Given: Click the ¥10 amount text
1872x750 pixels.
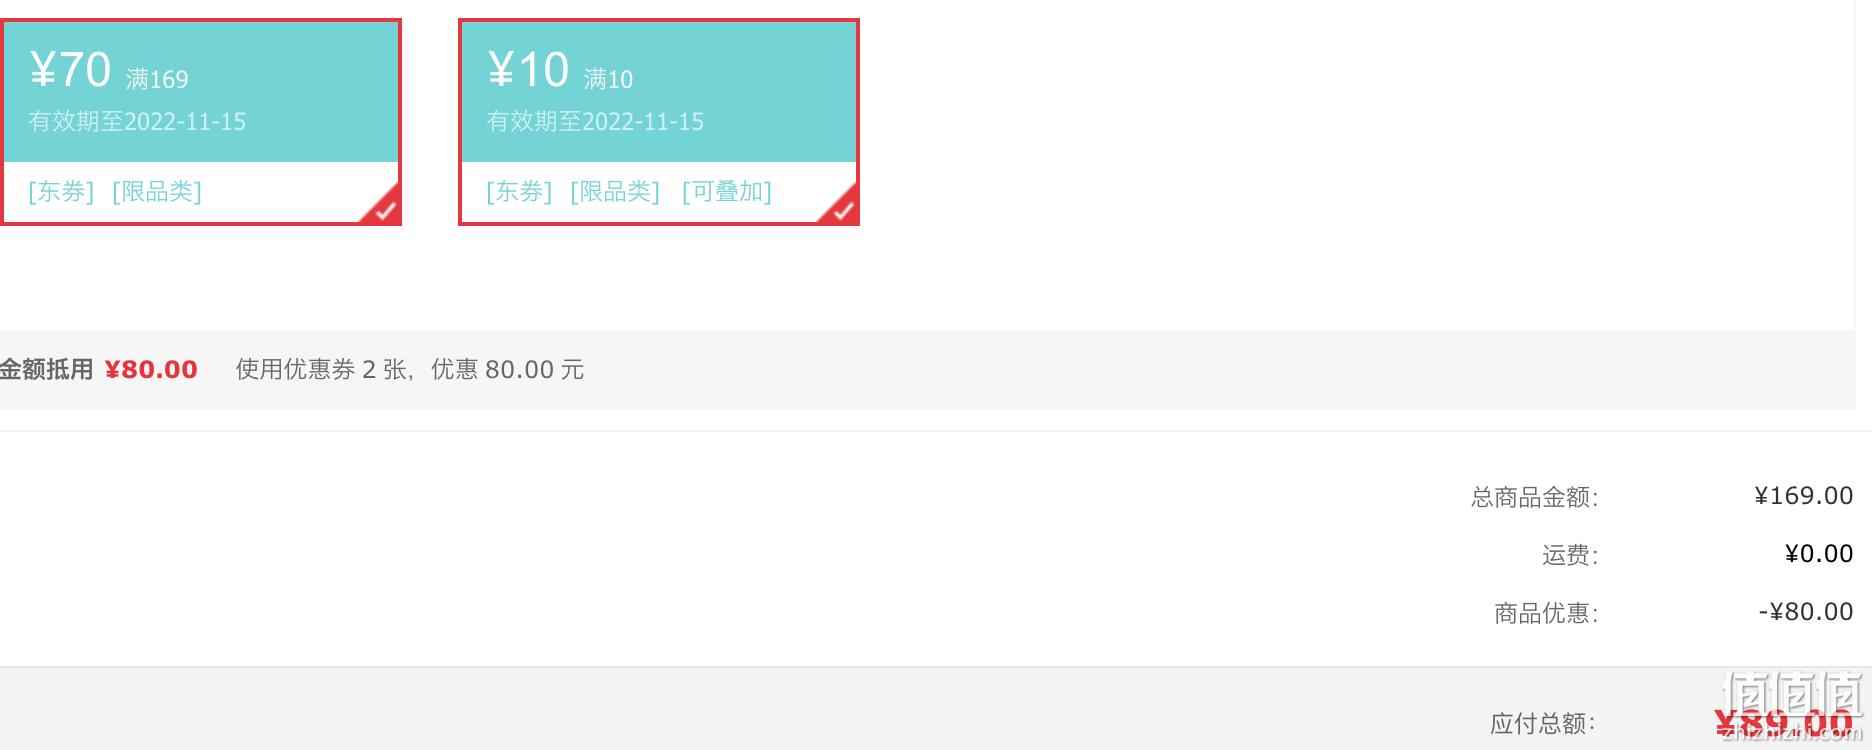Looking at the screenshot, I should (x=528, y=70).
